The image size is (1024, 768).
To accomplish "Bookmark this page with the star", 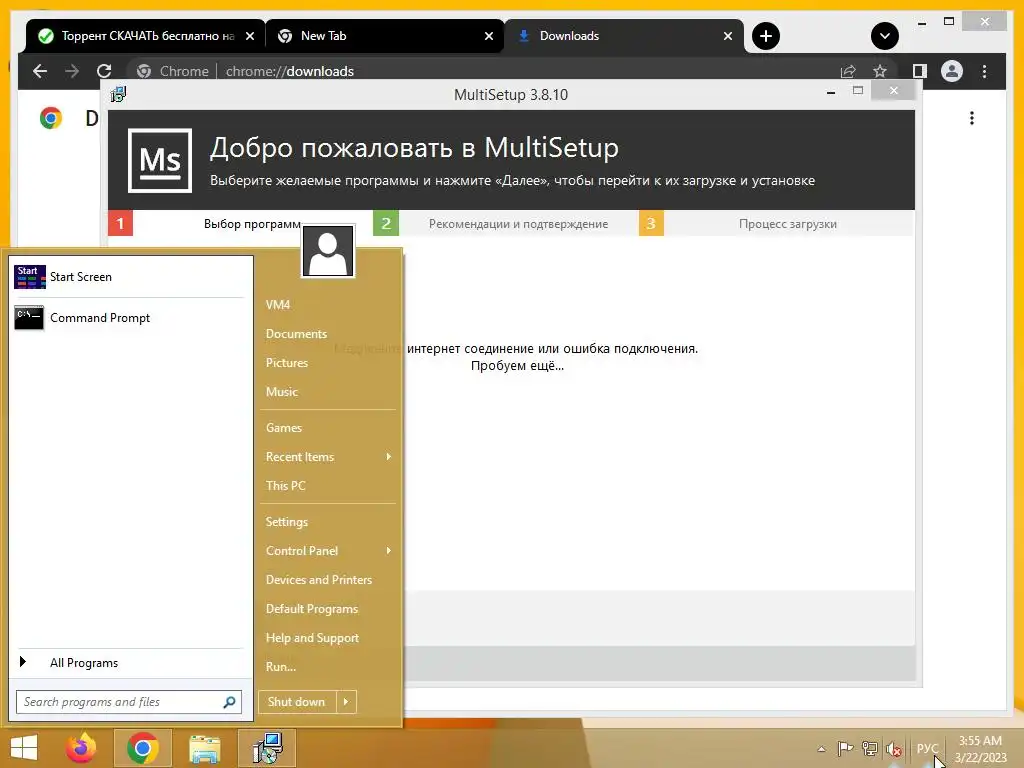I will tap(880, 71).
